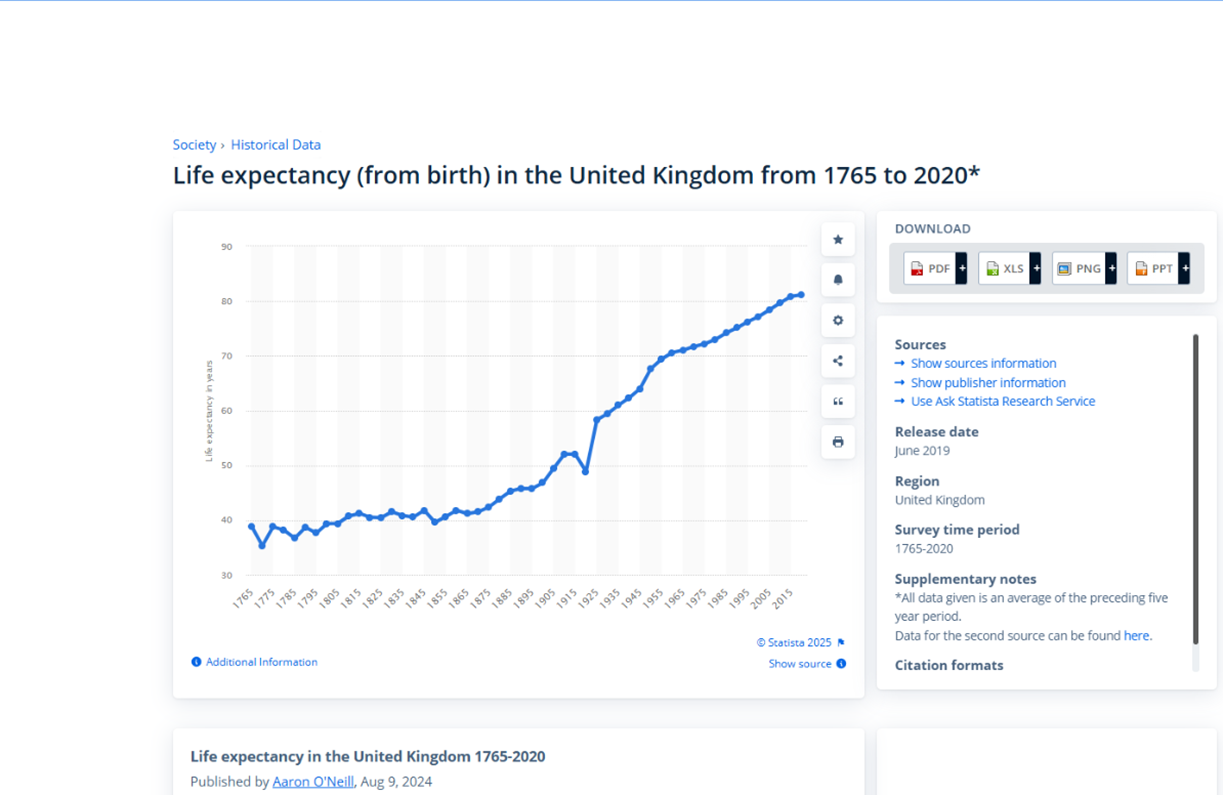
Task: Click the 2015 data point on chart
Action: pos(791,296)
